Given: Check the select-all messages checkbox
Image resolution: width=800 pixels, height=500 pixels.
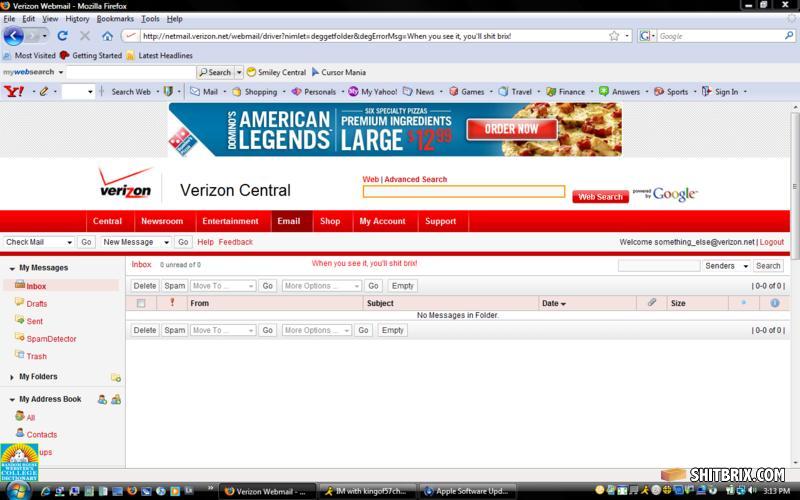Looking at the screenshot, I should click(x=141, y=303).
